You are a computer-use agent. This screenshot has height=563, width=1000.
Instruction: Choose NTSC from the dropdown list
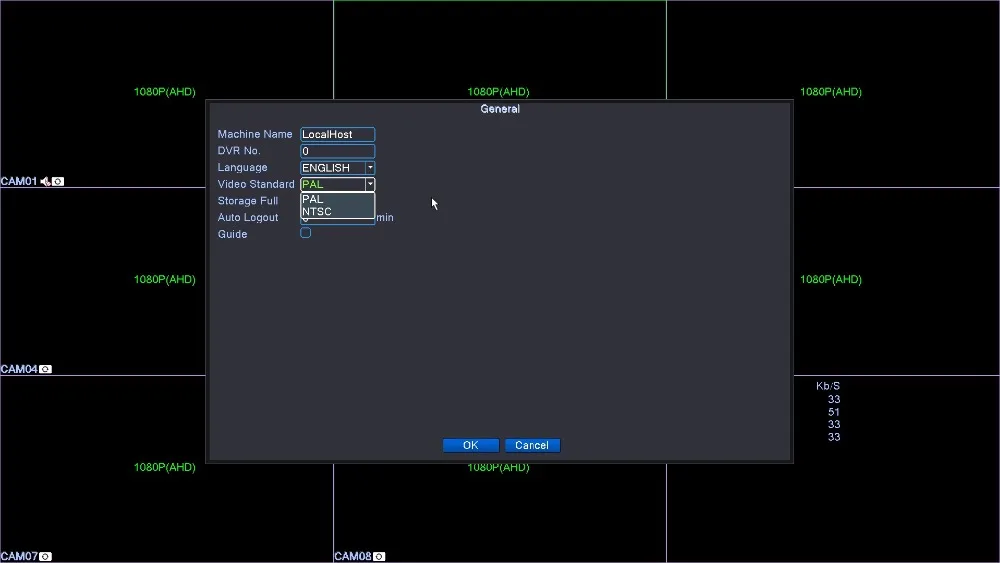(337, 212)
